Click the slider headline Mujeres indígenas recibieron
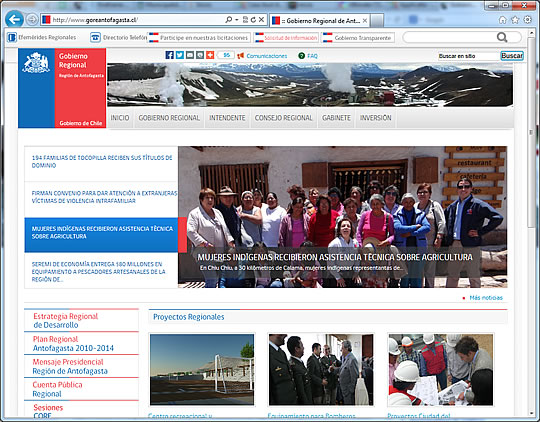 335,257
